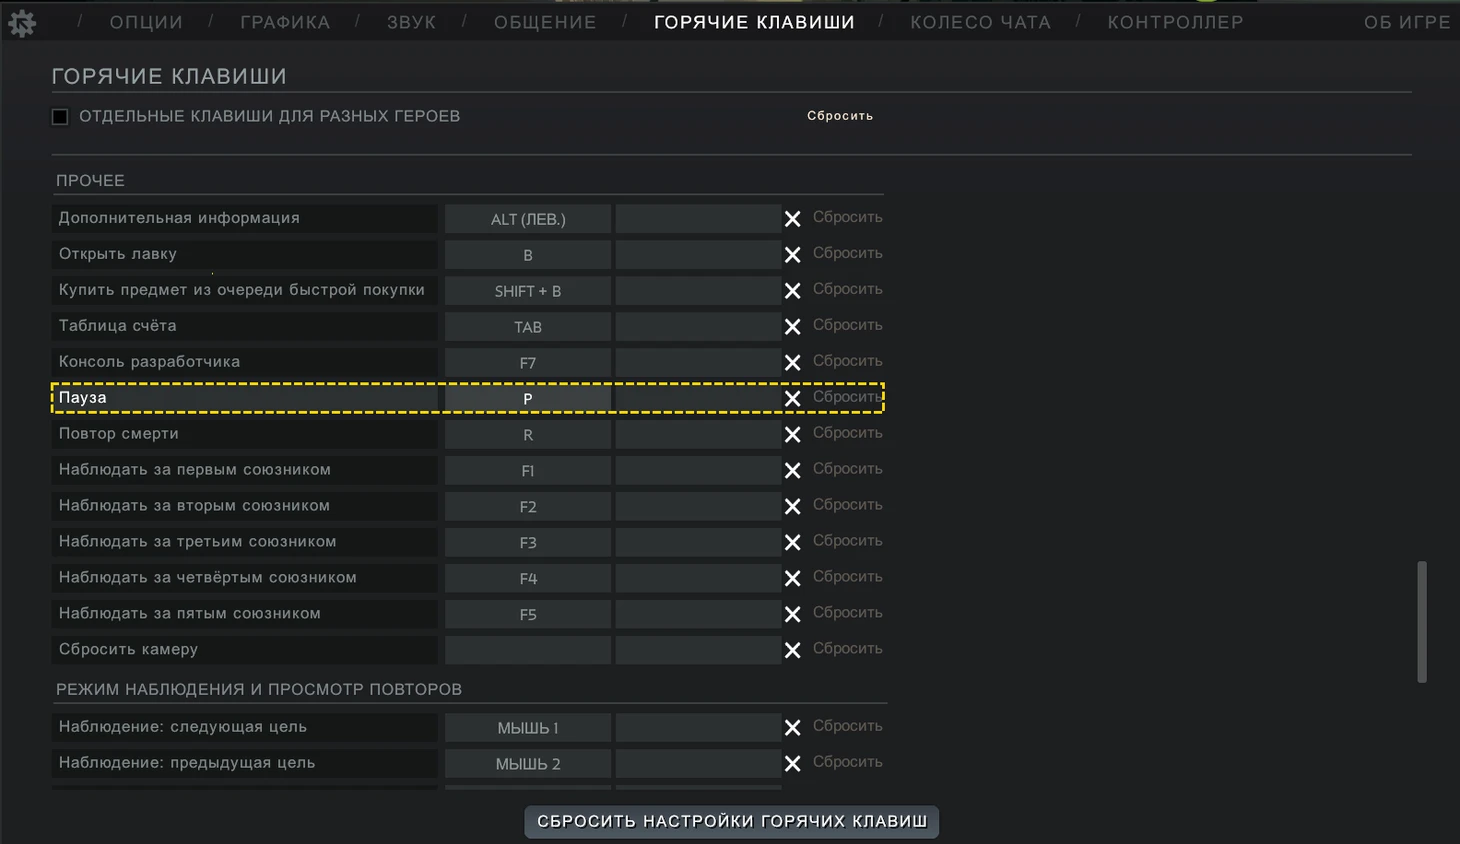
Task: Click the vertical scrollbar thumb
Action: [1421, 622]
